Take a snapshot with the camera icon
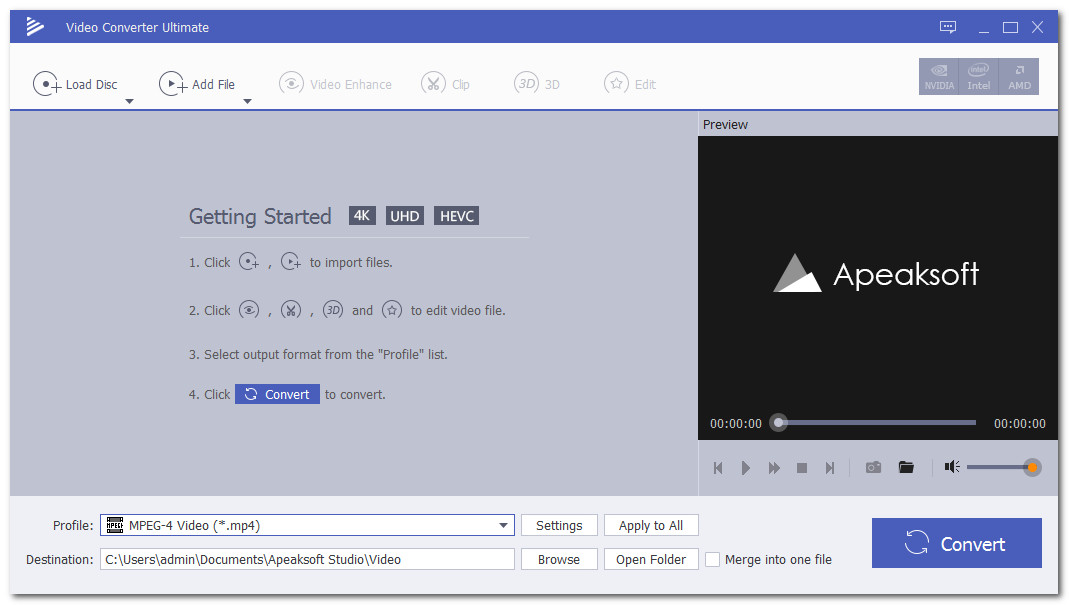This screenshot has height=605, width=1069. tap(873, 467)
